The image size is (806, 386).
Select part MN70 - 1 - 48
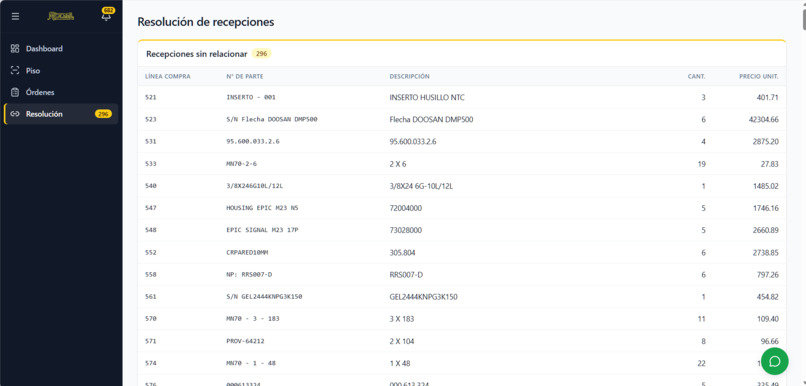tap(251, 363)
